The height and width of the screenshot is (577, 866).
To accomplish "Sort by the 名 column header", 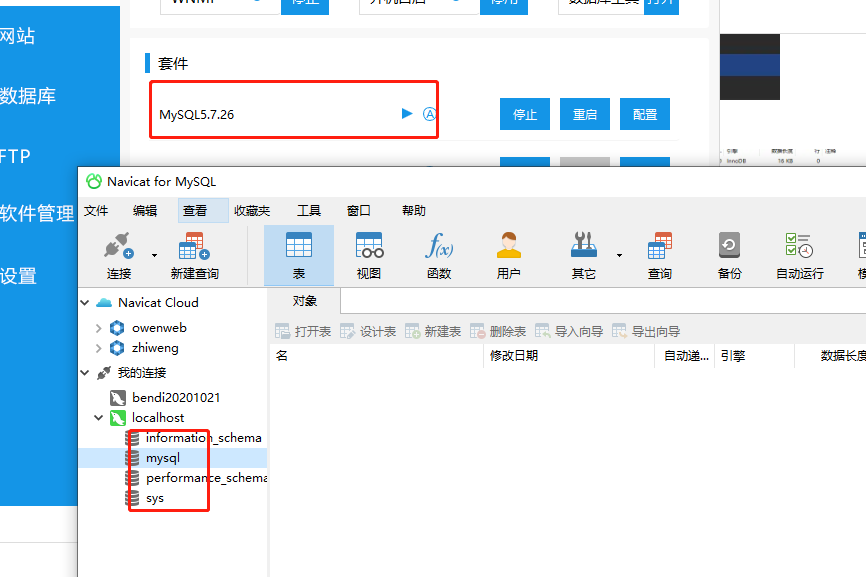I will (x=376, y=356).
